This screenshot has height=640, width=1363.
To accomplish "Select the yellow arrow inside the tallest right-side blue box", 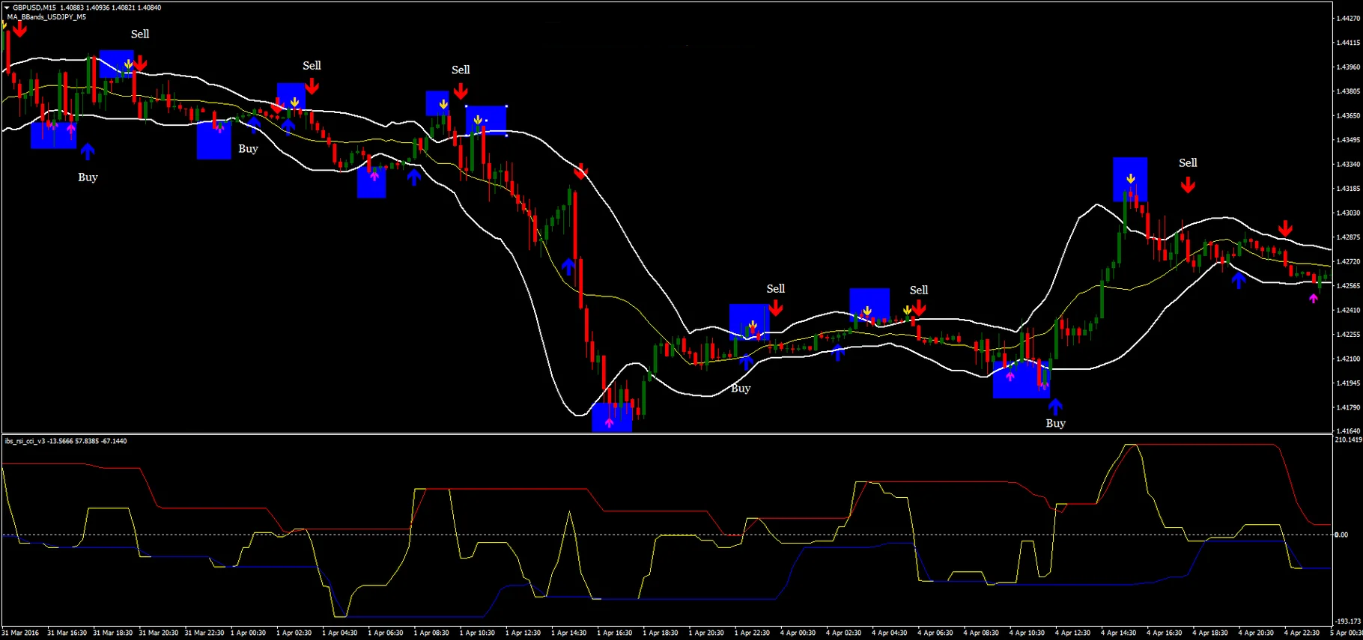I will (1130, 179).
